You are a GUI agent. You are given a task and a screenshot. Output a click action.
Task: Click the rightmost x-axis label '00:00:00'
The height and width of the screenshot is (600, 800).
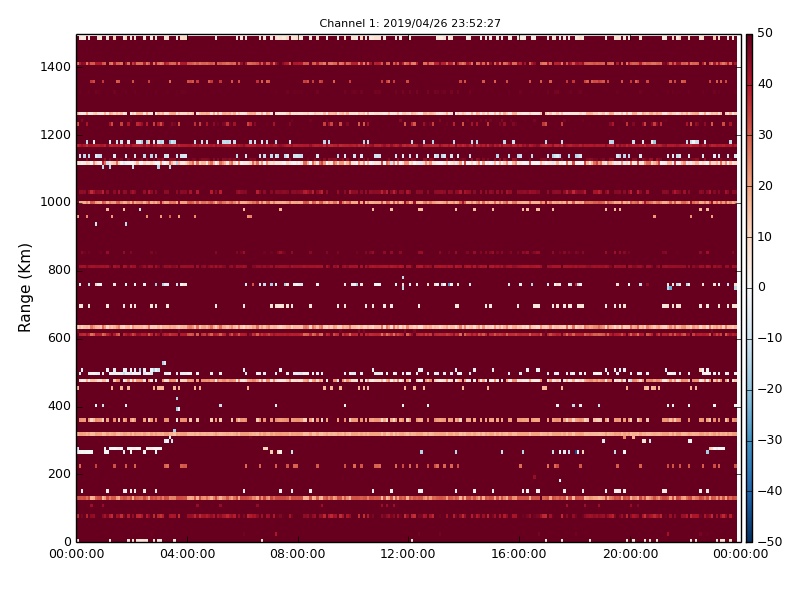740,554
